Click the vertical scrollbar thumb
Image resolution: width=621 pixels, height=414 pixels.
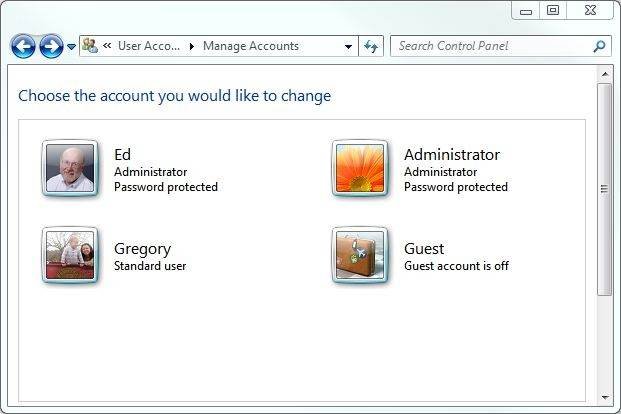[604, 188]
